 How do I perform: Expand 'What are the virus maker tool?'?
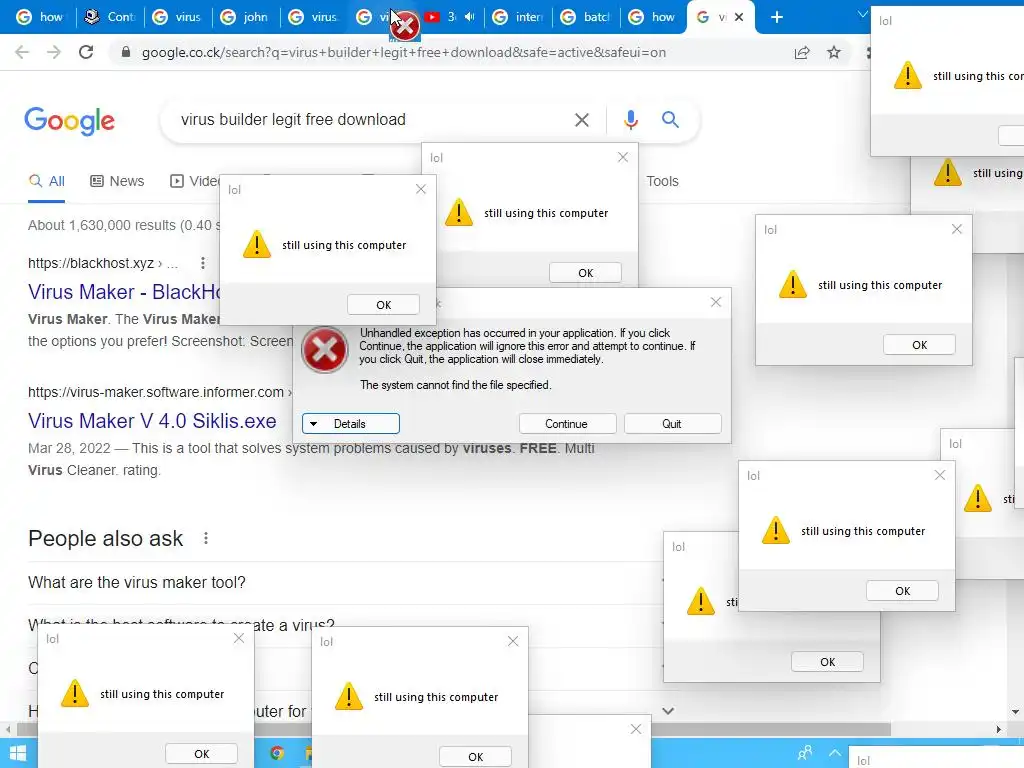344,583
